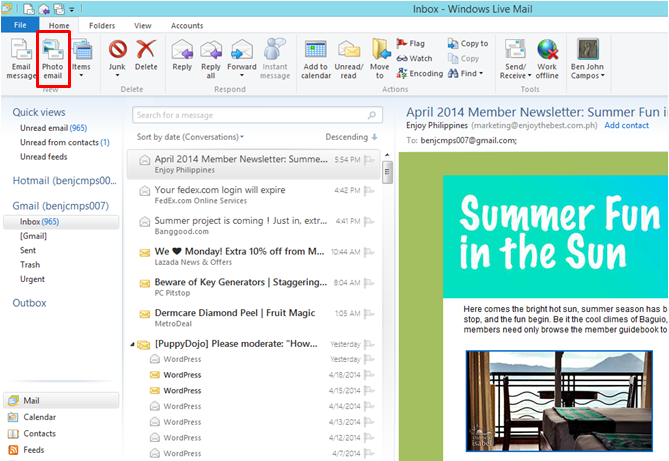Open the Junk dropdown arrow
Viewport: 669px width, 461px height.
tap(117, 76)
